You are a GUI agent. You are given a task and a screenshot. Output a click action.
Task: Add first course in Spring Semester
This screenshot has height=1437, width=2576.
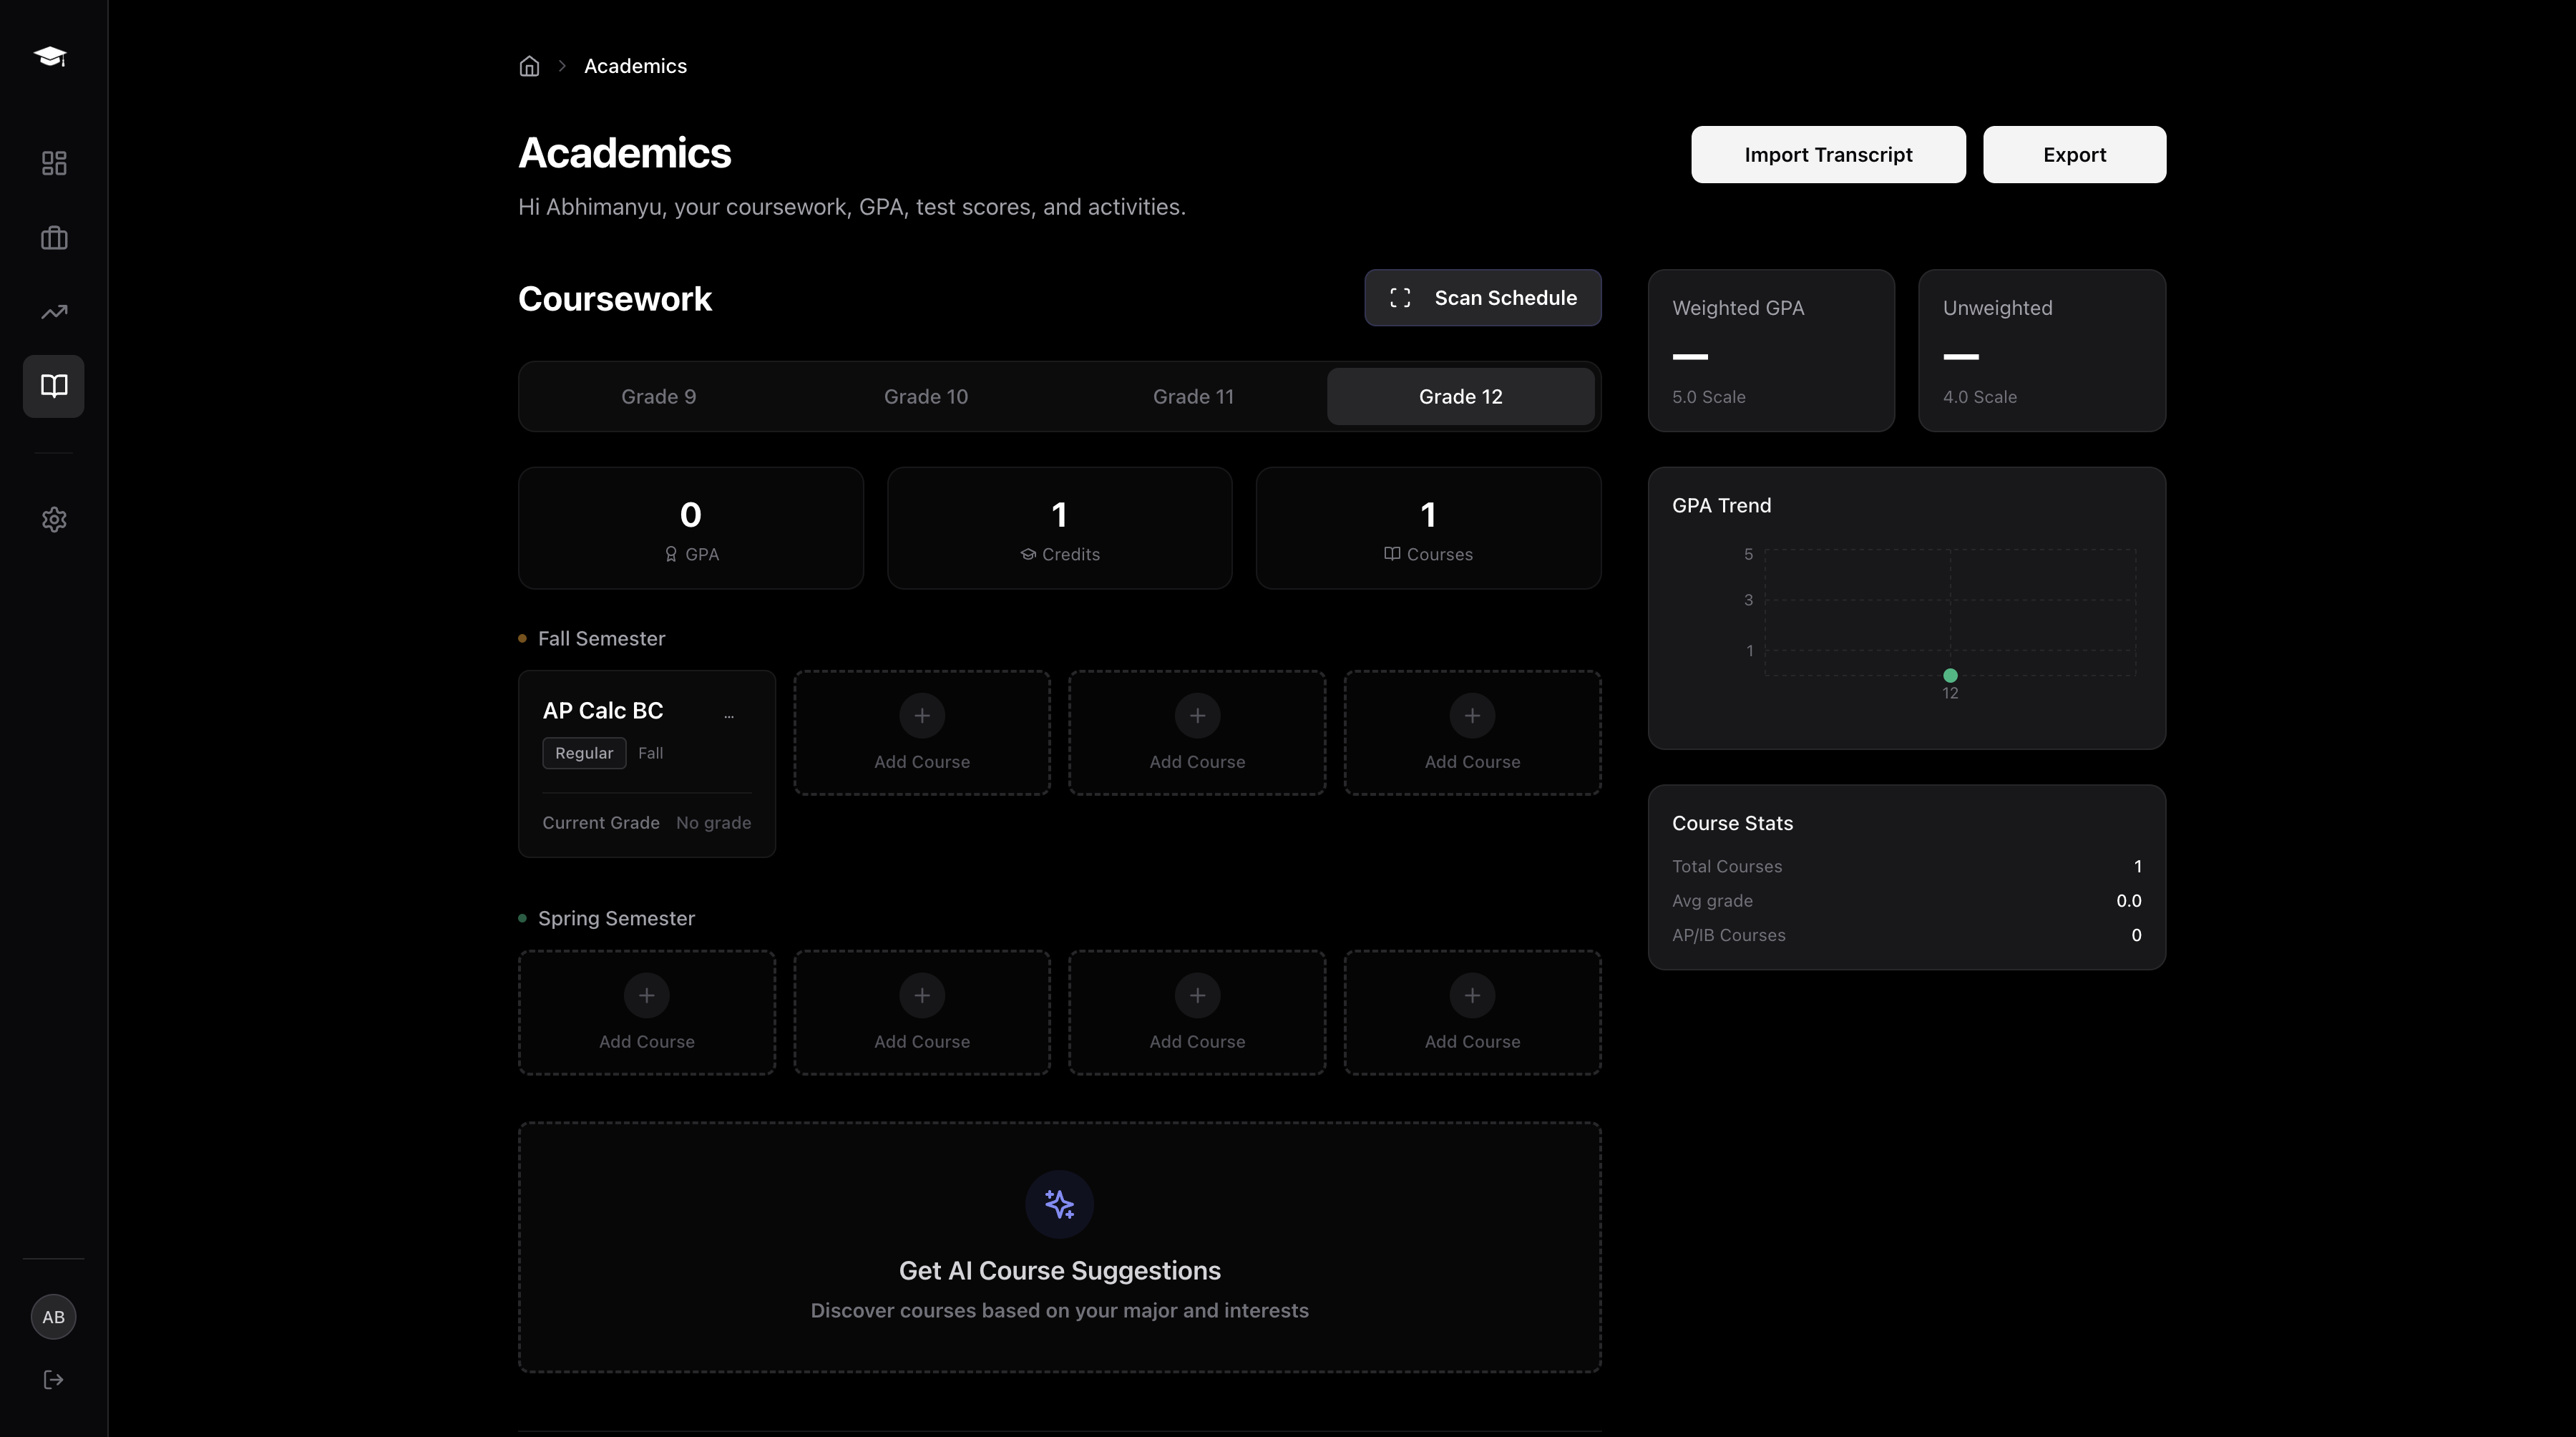(x=646, y=1012)
